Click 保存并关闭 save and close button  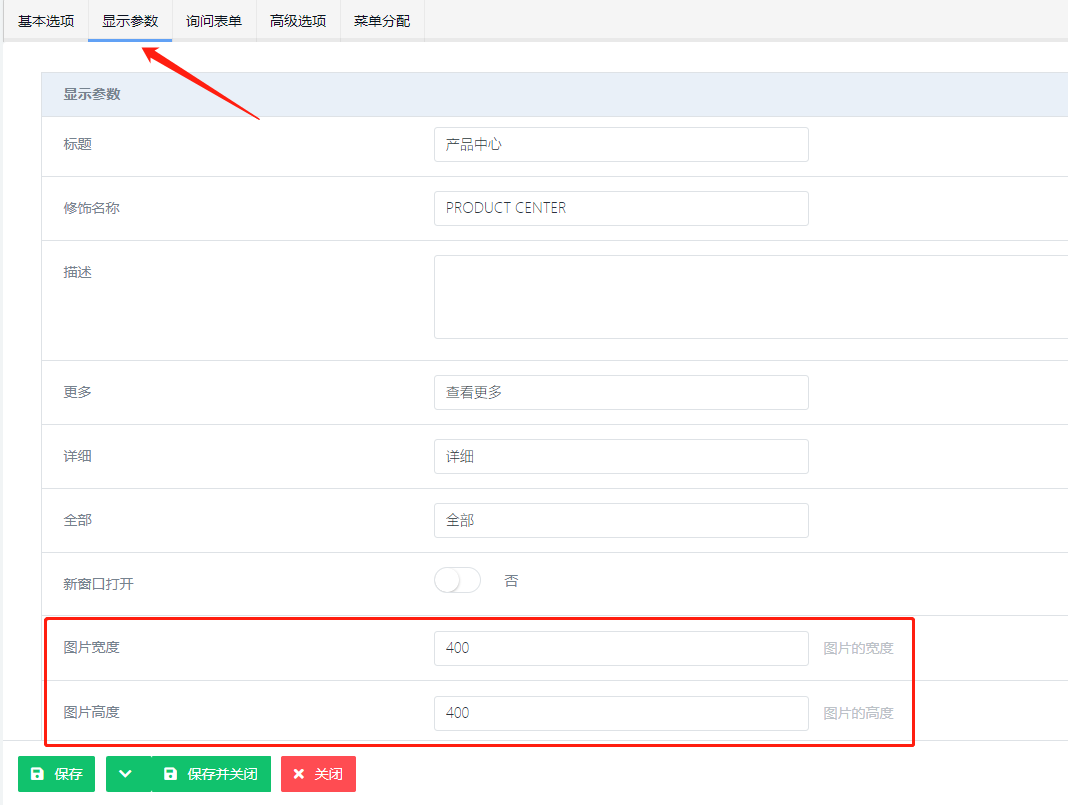[x=211, y=774]
